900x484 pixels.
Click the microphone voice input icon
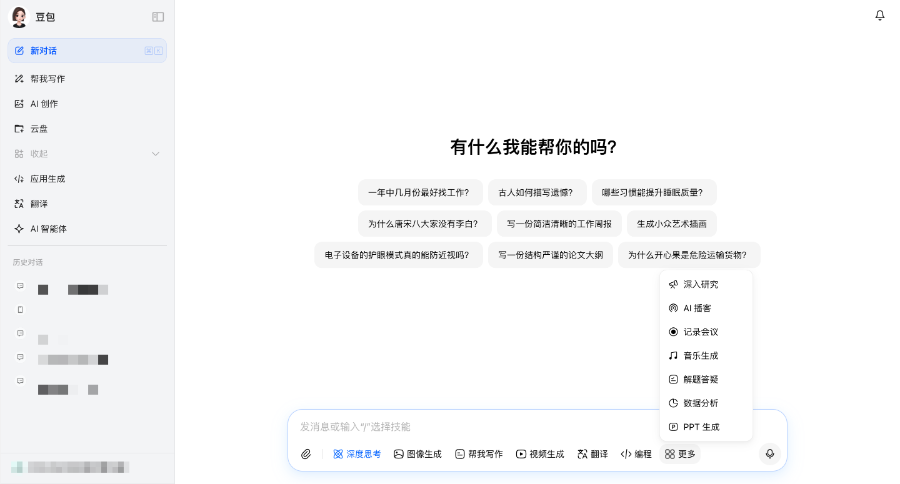(x=769, y=454)
